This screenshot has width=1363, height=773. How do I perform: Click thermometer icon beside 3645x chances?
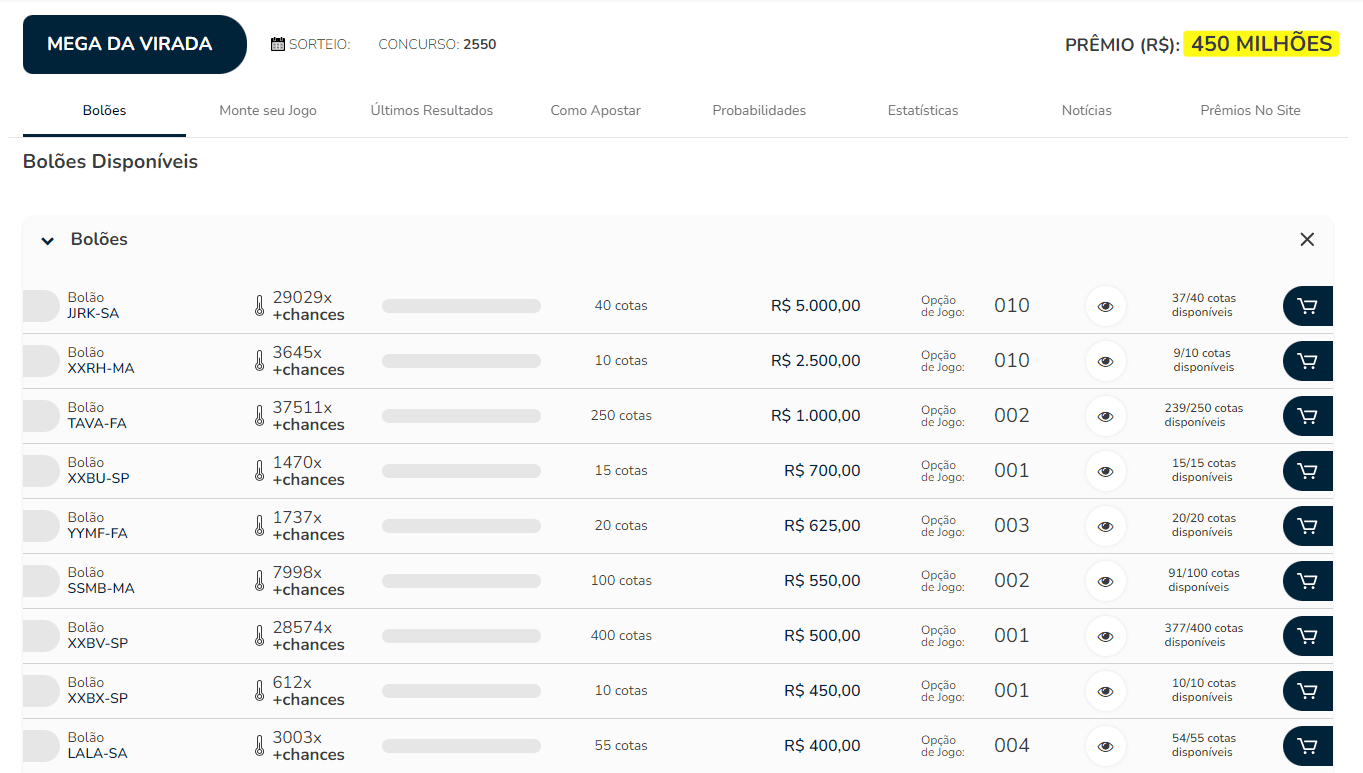[x=259, y=361]
